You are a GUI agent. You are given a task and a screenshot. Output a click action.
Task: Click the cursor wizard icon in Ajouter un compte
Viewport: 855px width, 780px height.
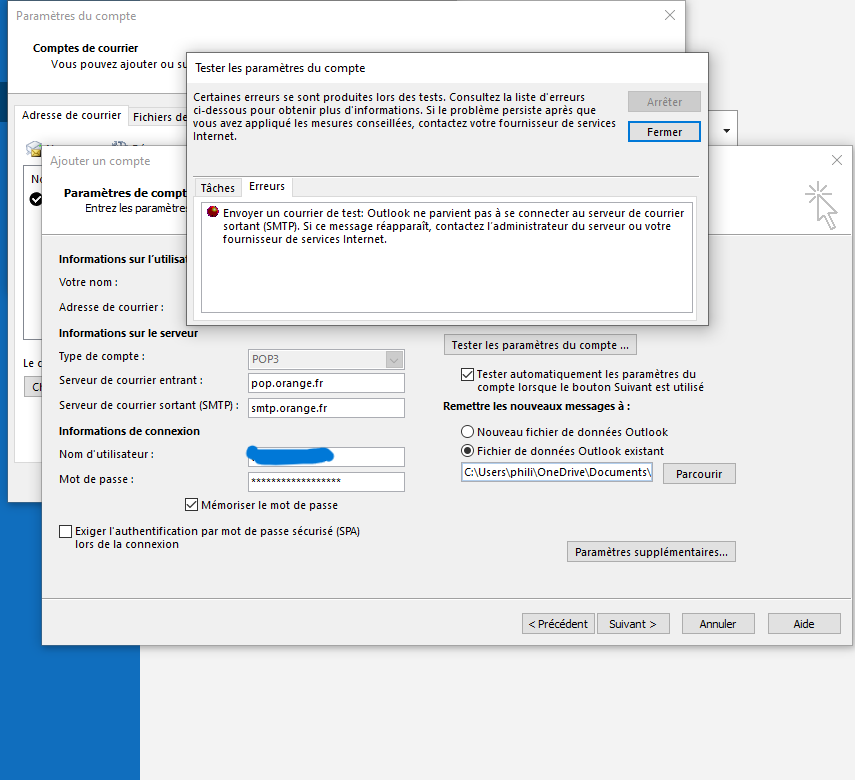pos(820,204)
